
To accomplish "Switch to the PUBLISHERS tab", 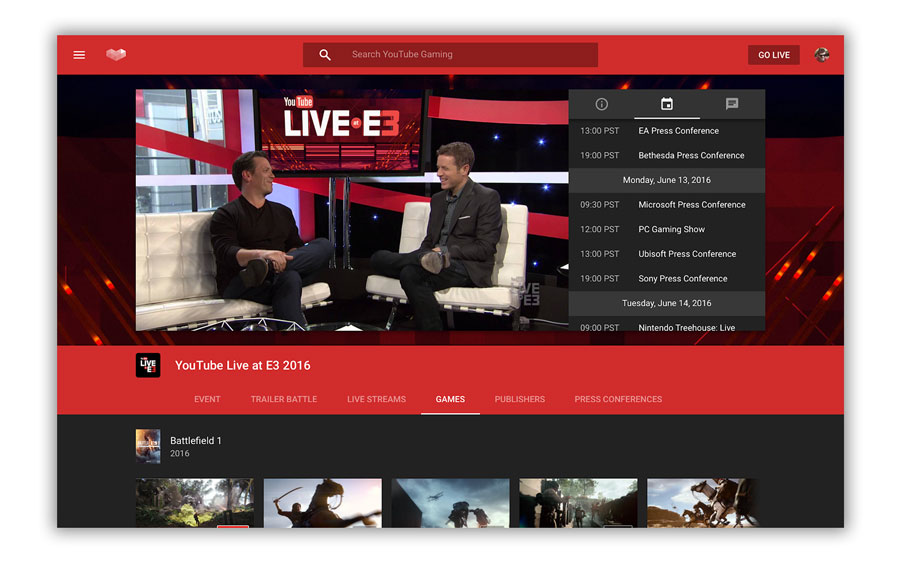I will coord(520,399).
